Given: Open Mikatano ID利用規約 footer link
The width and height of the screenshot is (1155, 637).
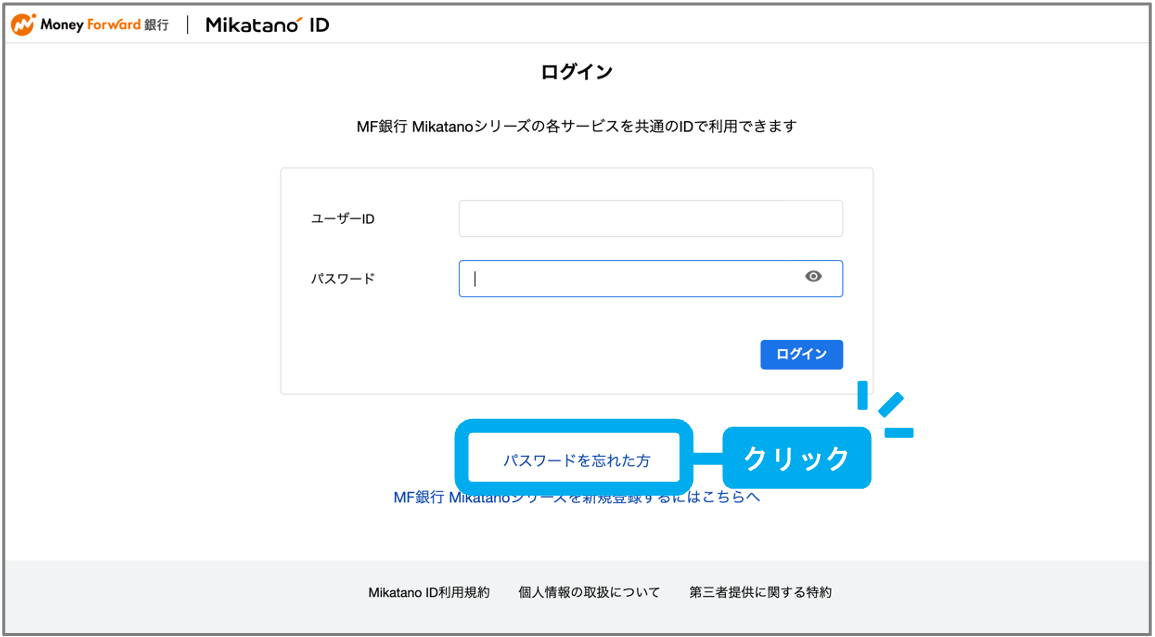Looking at the screenshot, I should pos(429,592).
